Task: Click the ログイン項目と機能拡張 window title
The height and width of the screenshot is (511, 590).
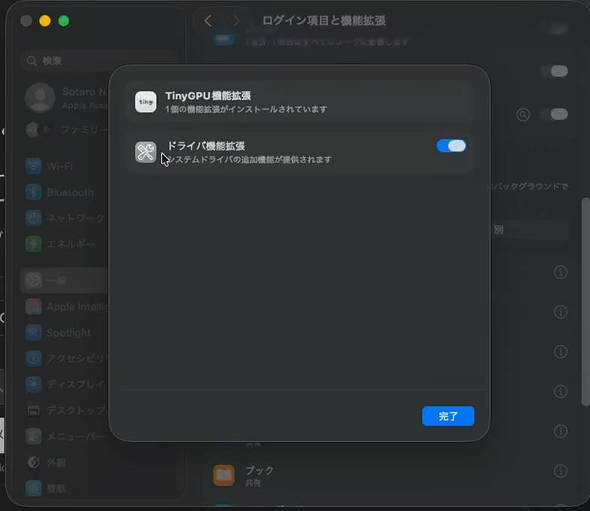Action: (x=324, y=21)
